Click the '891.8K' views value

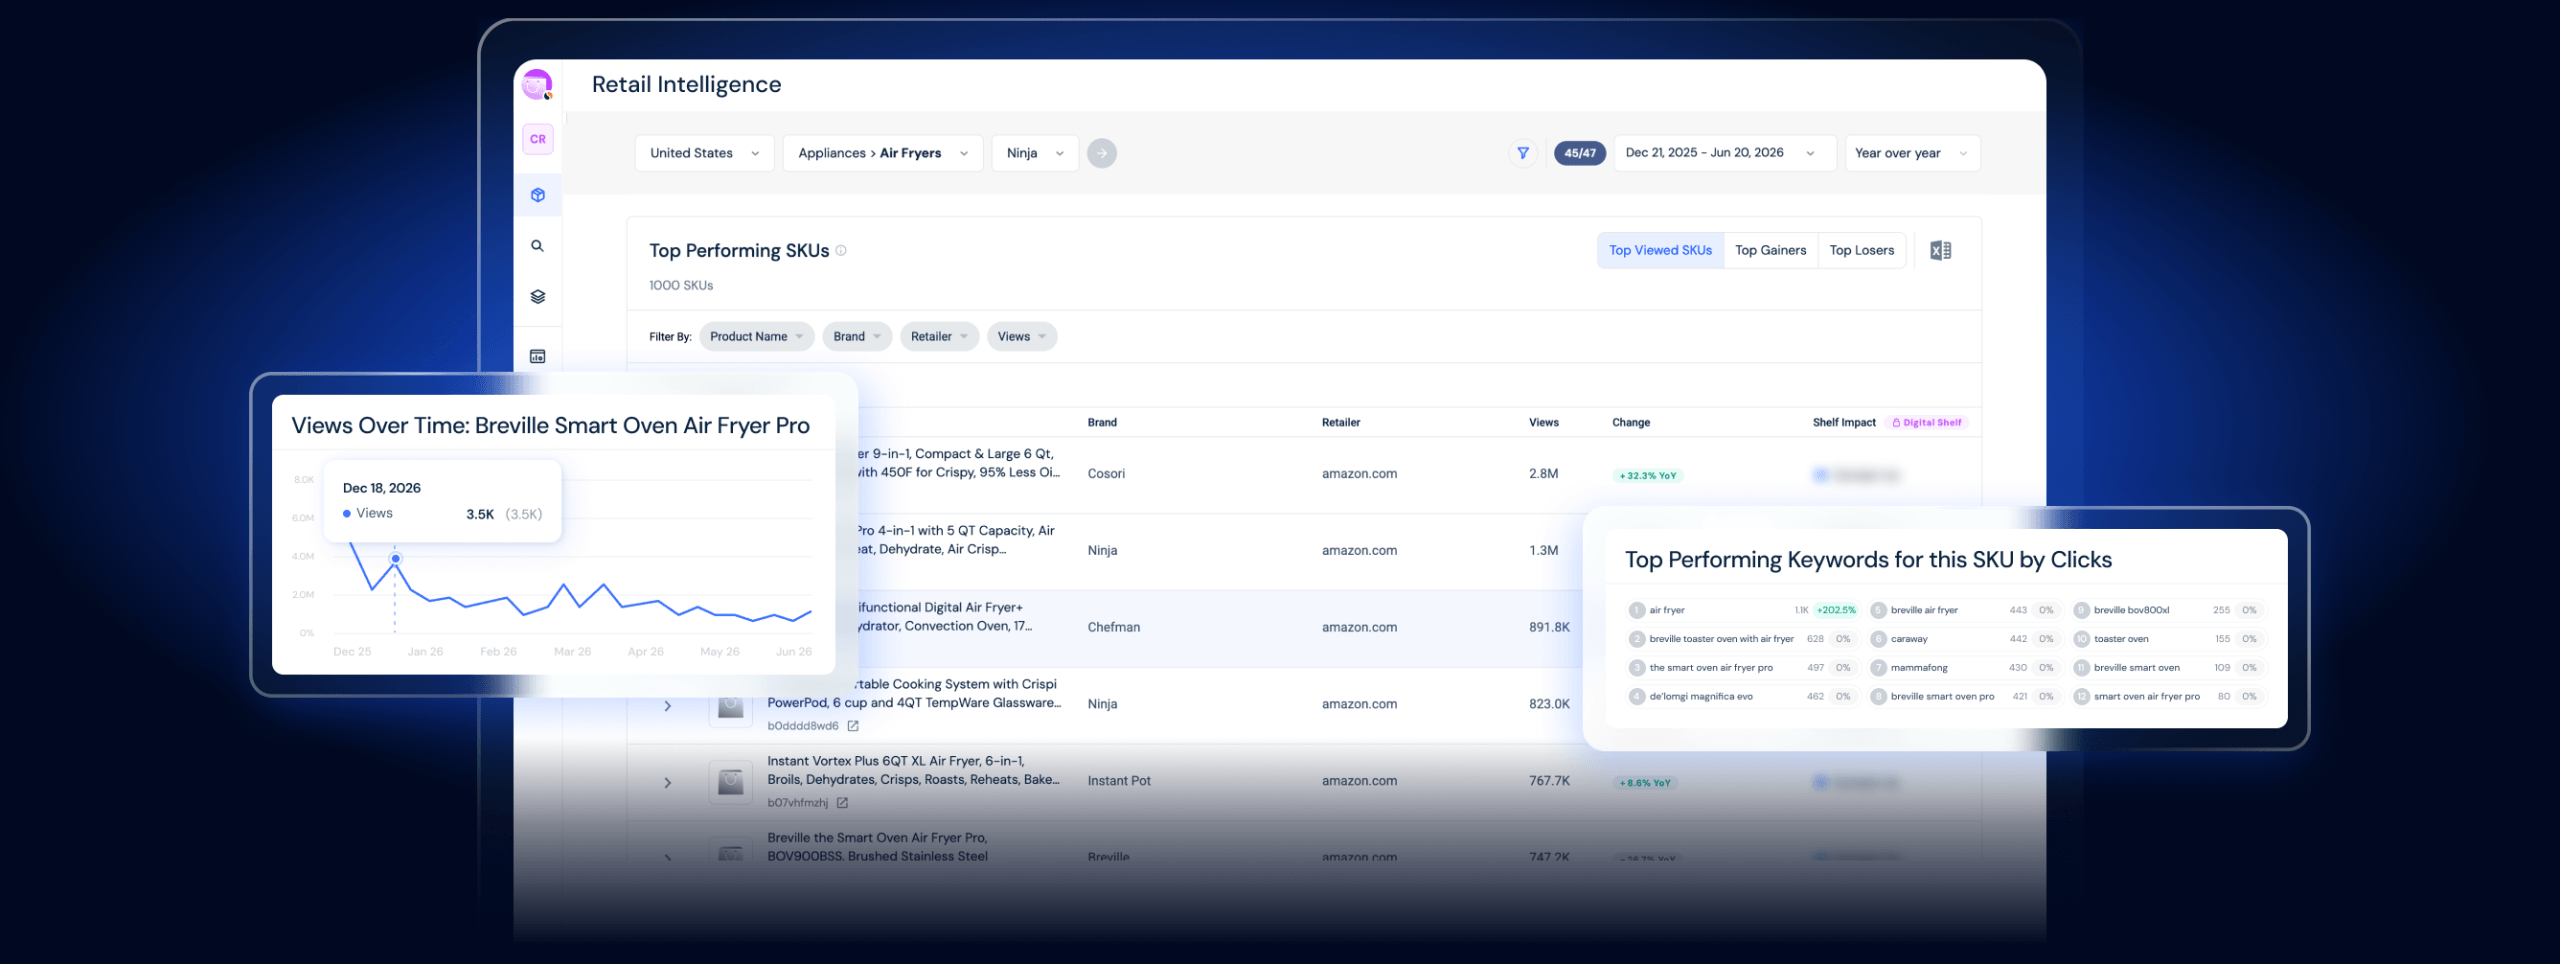(x=1549, y=627)
